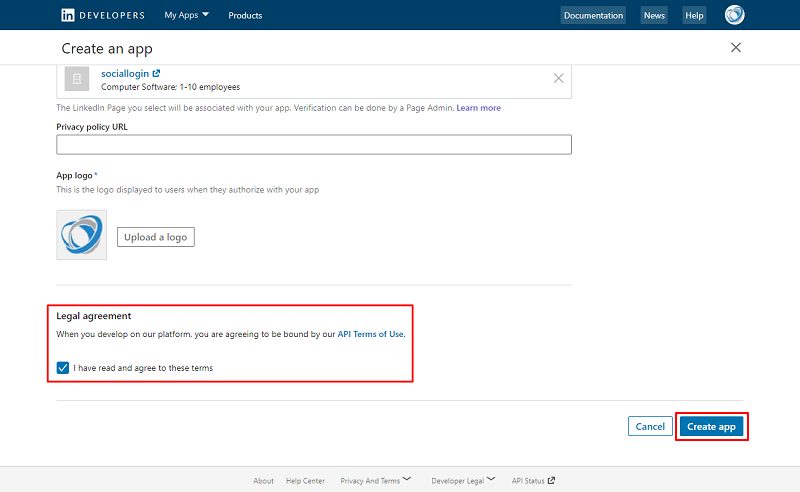Viewport: 800px width, 492px height.
Task: Click the Create app button
Action: point(711,427)
